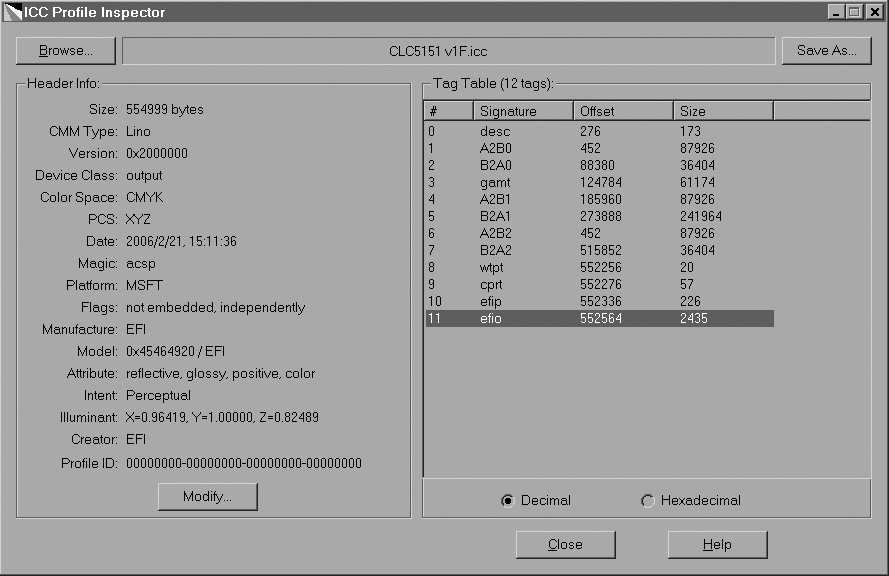The height and width of the screenshot is (576, 889).
Task: Click the Flags value not embedded, independently
Action: pyautogui.click(x=215, y=308)
